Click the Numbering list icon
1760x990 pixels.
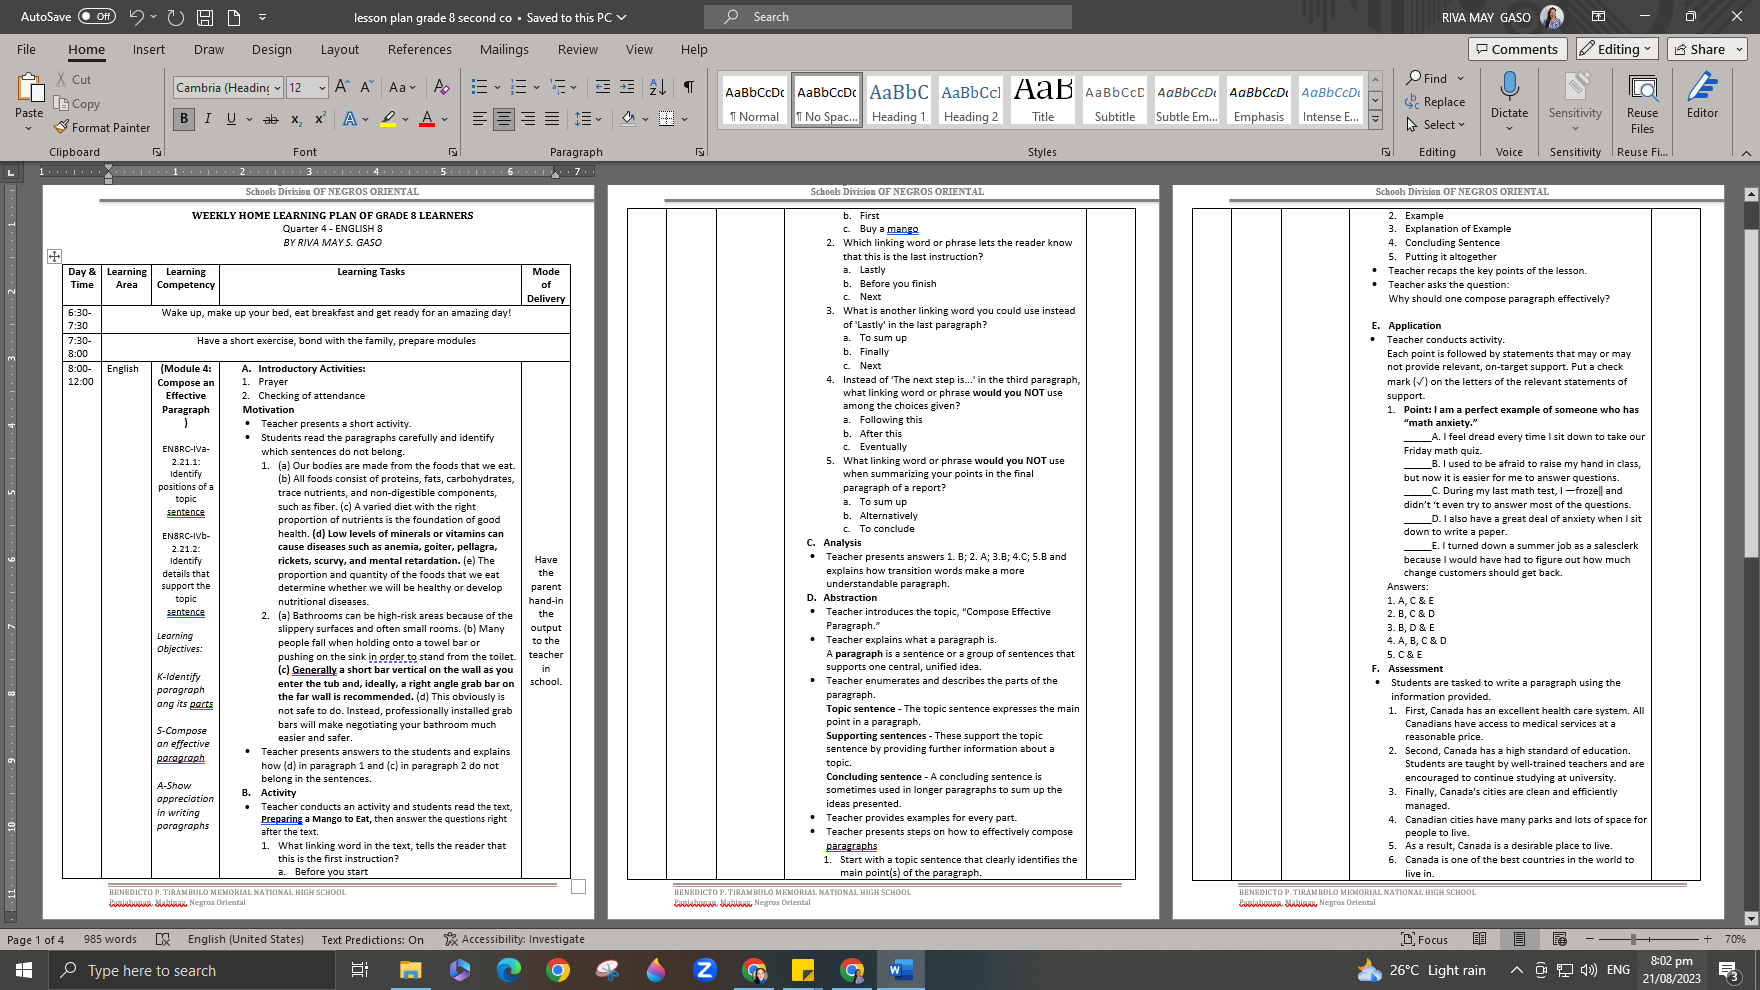[518, 87]
